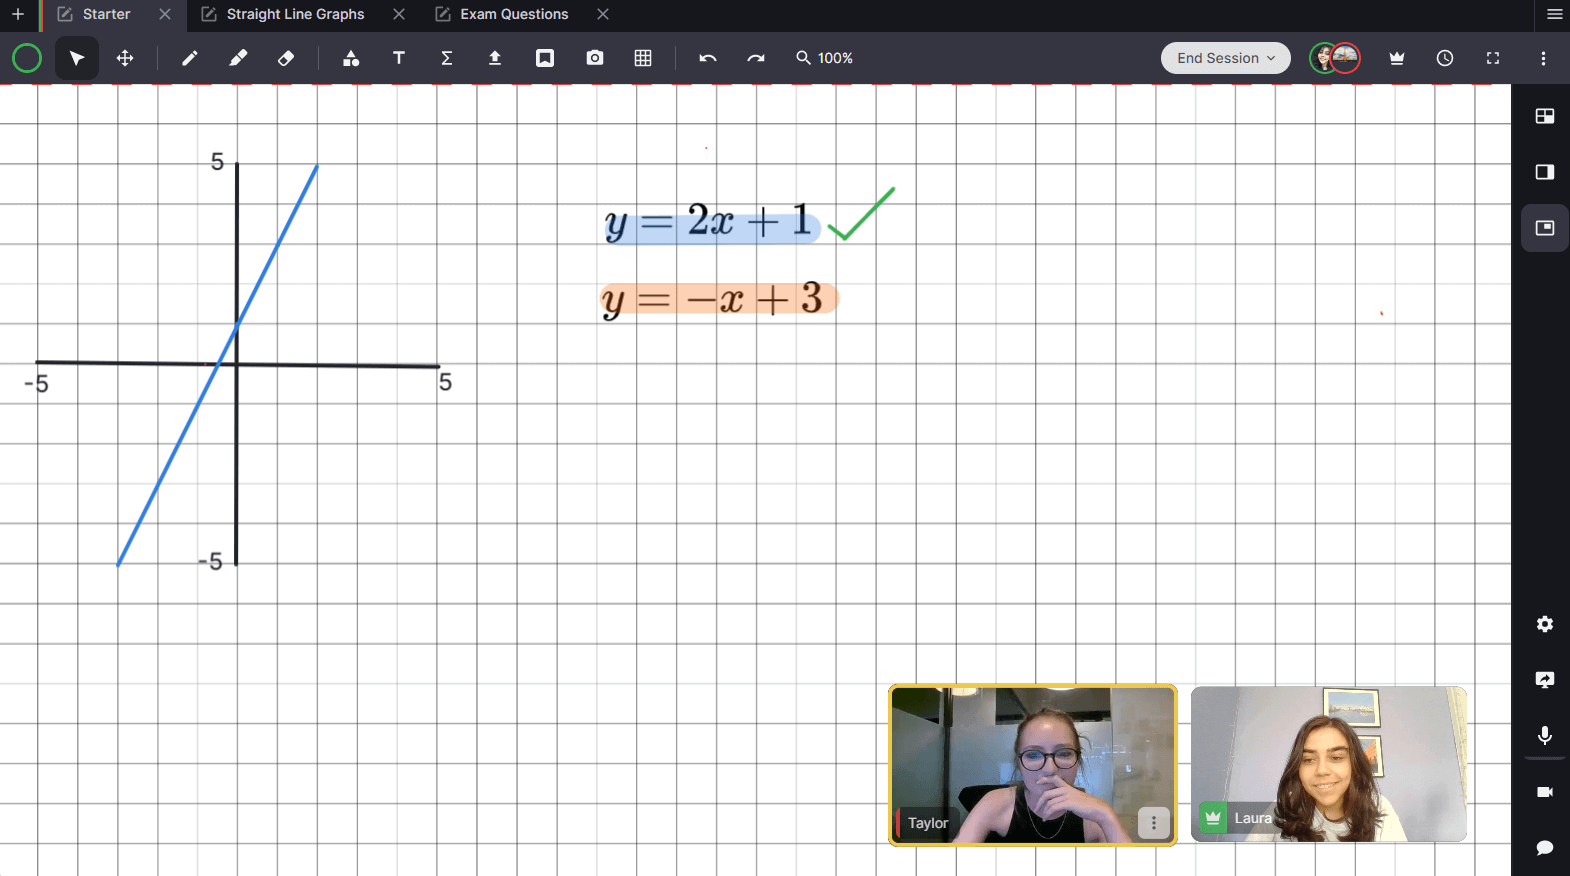Open the Shapes tool
This screenshot has width=1570, height=876.
pyautogui.click(x=350, y=58)
